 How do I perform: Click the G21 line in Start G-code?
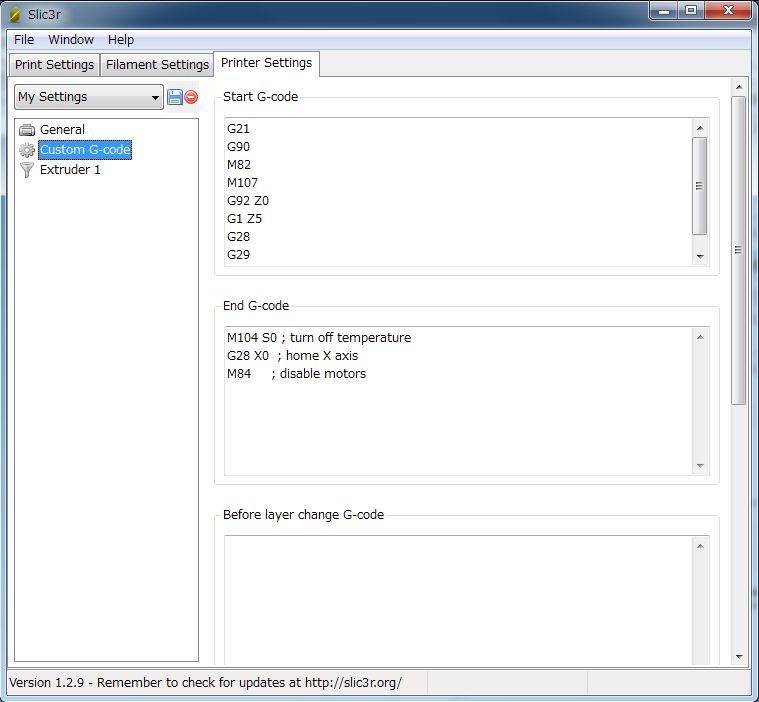[x=239, y=129]
